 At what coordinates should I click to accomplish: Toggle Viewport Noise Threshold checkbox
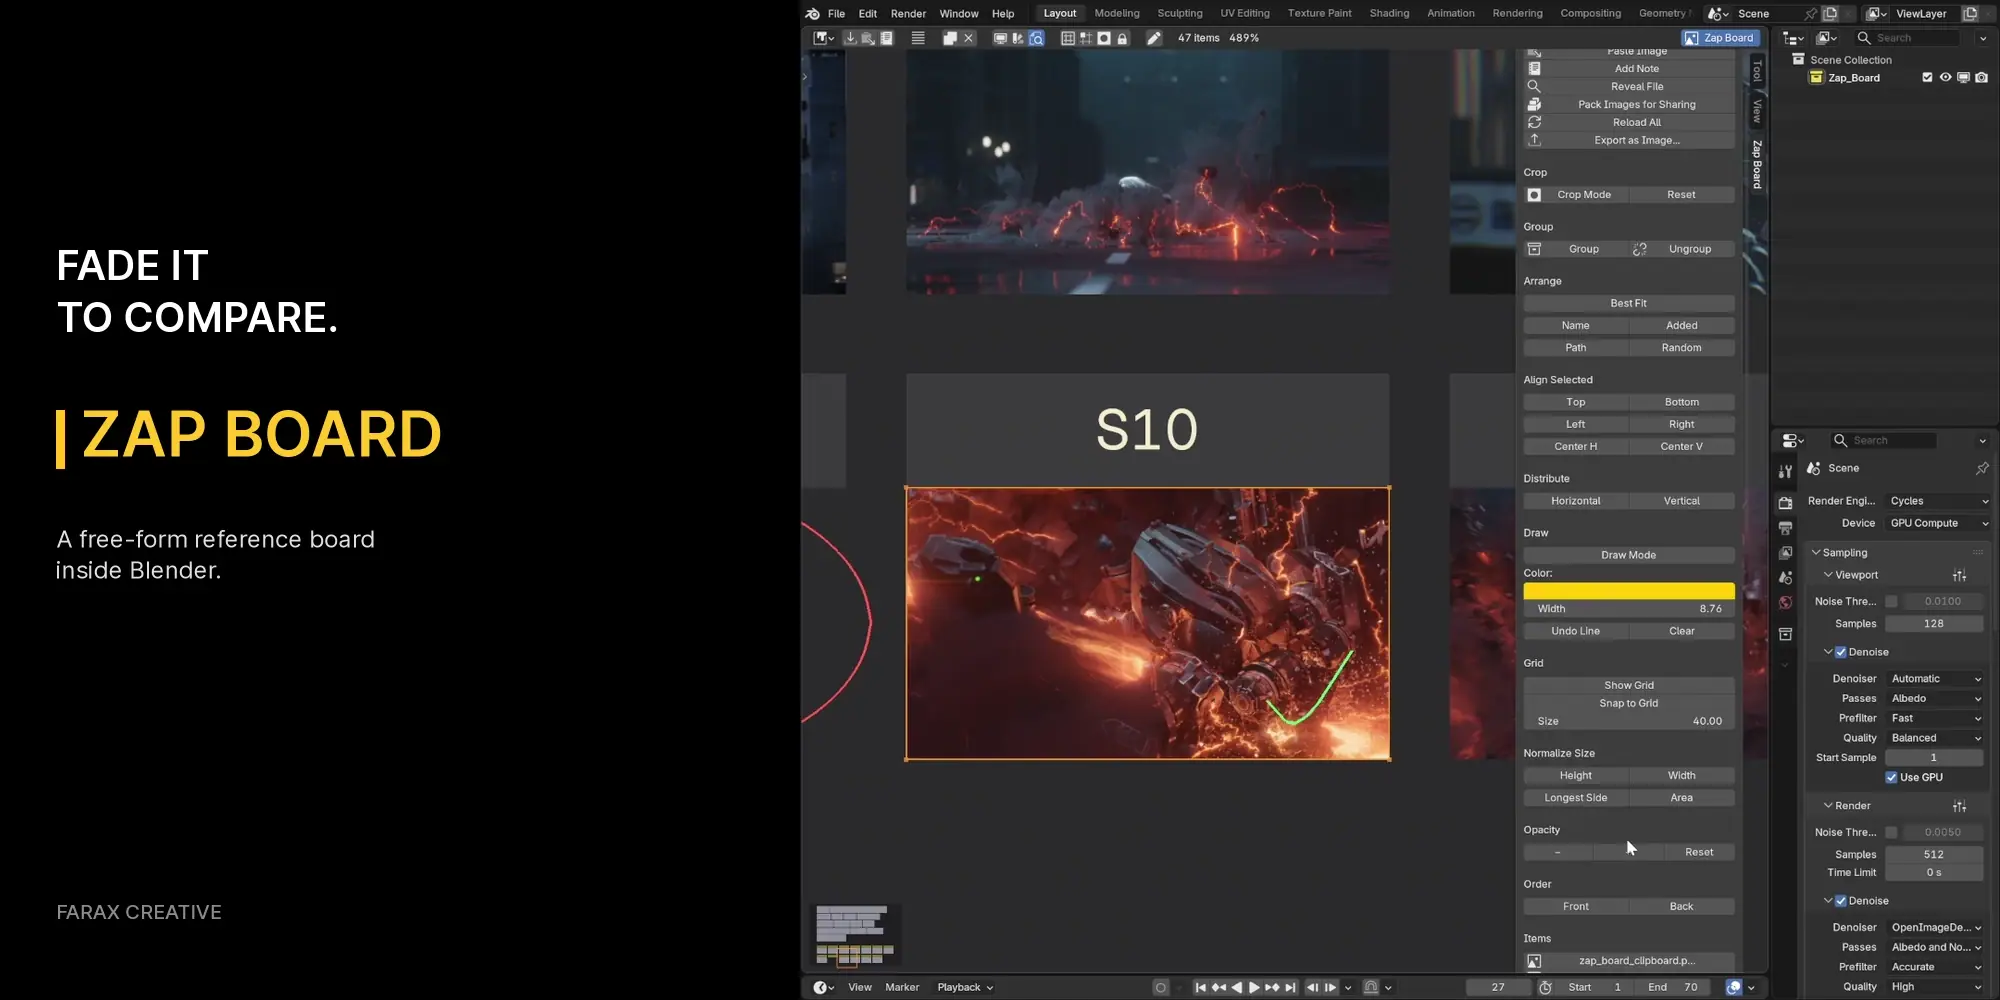1891,601
